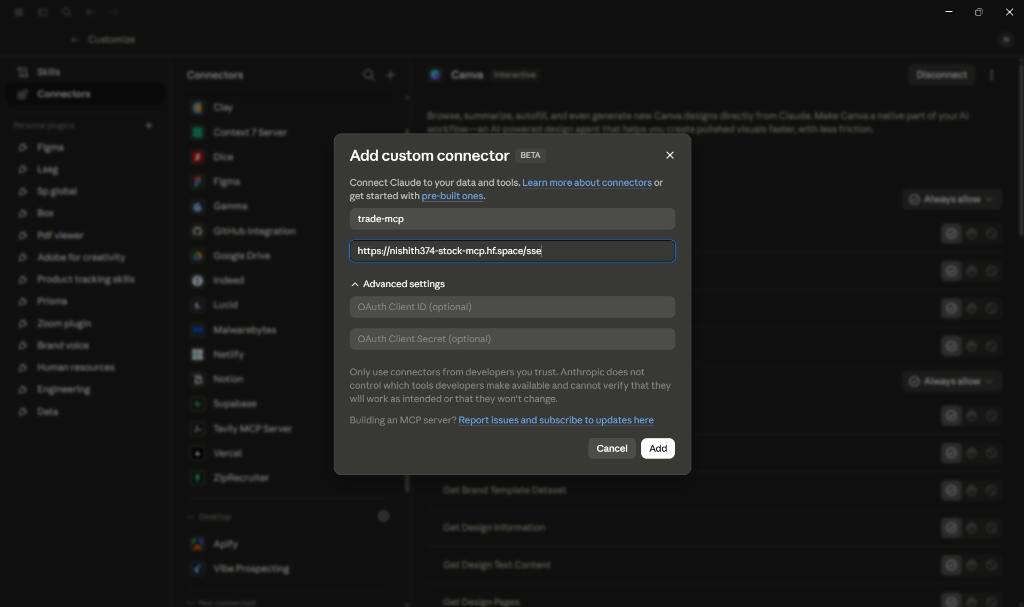Viewport: 1024px width, 607px height.
Task: Select Skills in the sidebar
Action: (x=85, y=72)
